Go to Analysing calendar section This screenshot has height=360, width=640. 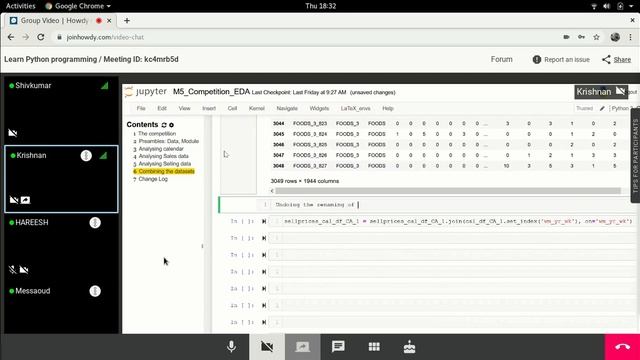[161, 149]
